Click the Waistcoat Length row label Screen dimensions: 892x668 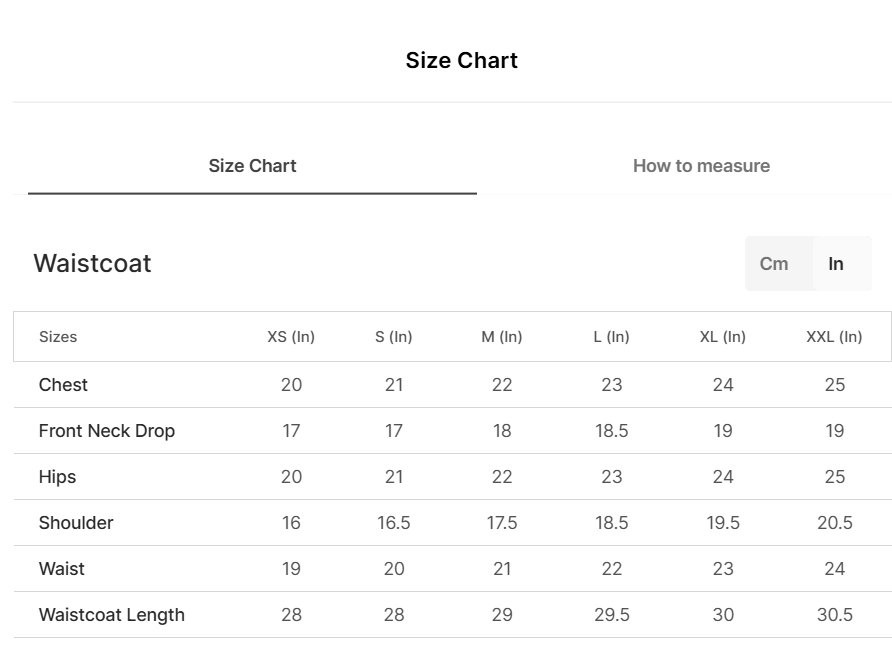pos(112,615)
